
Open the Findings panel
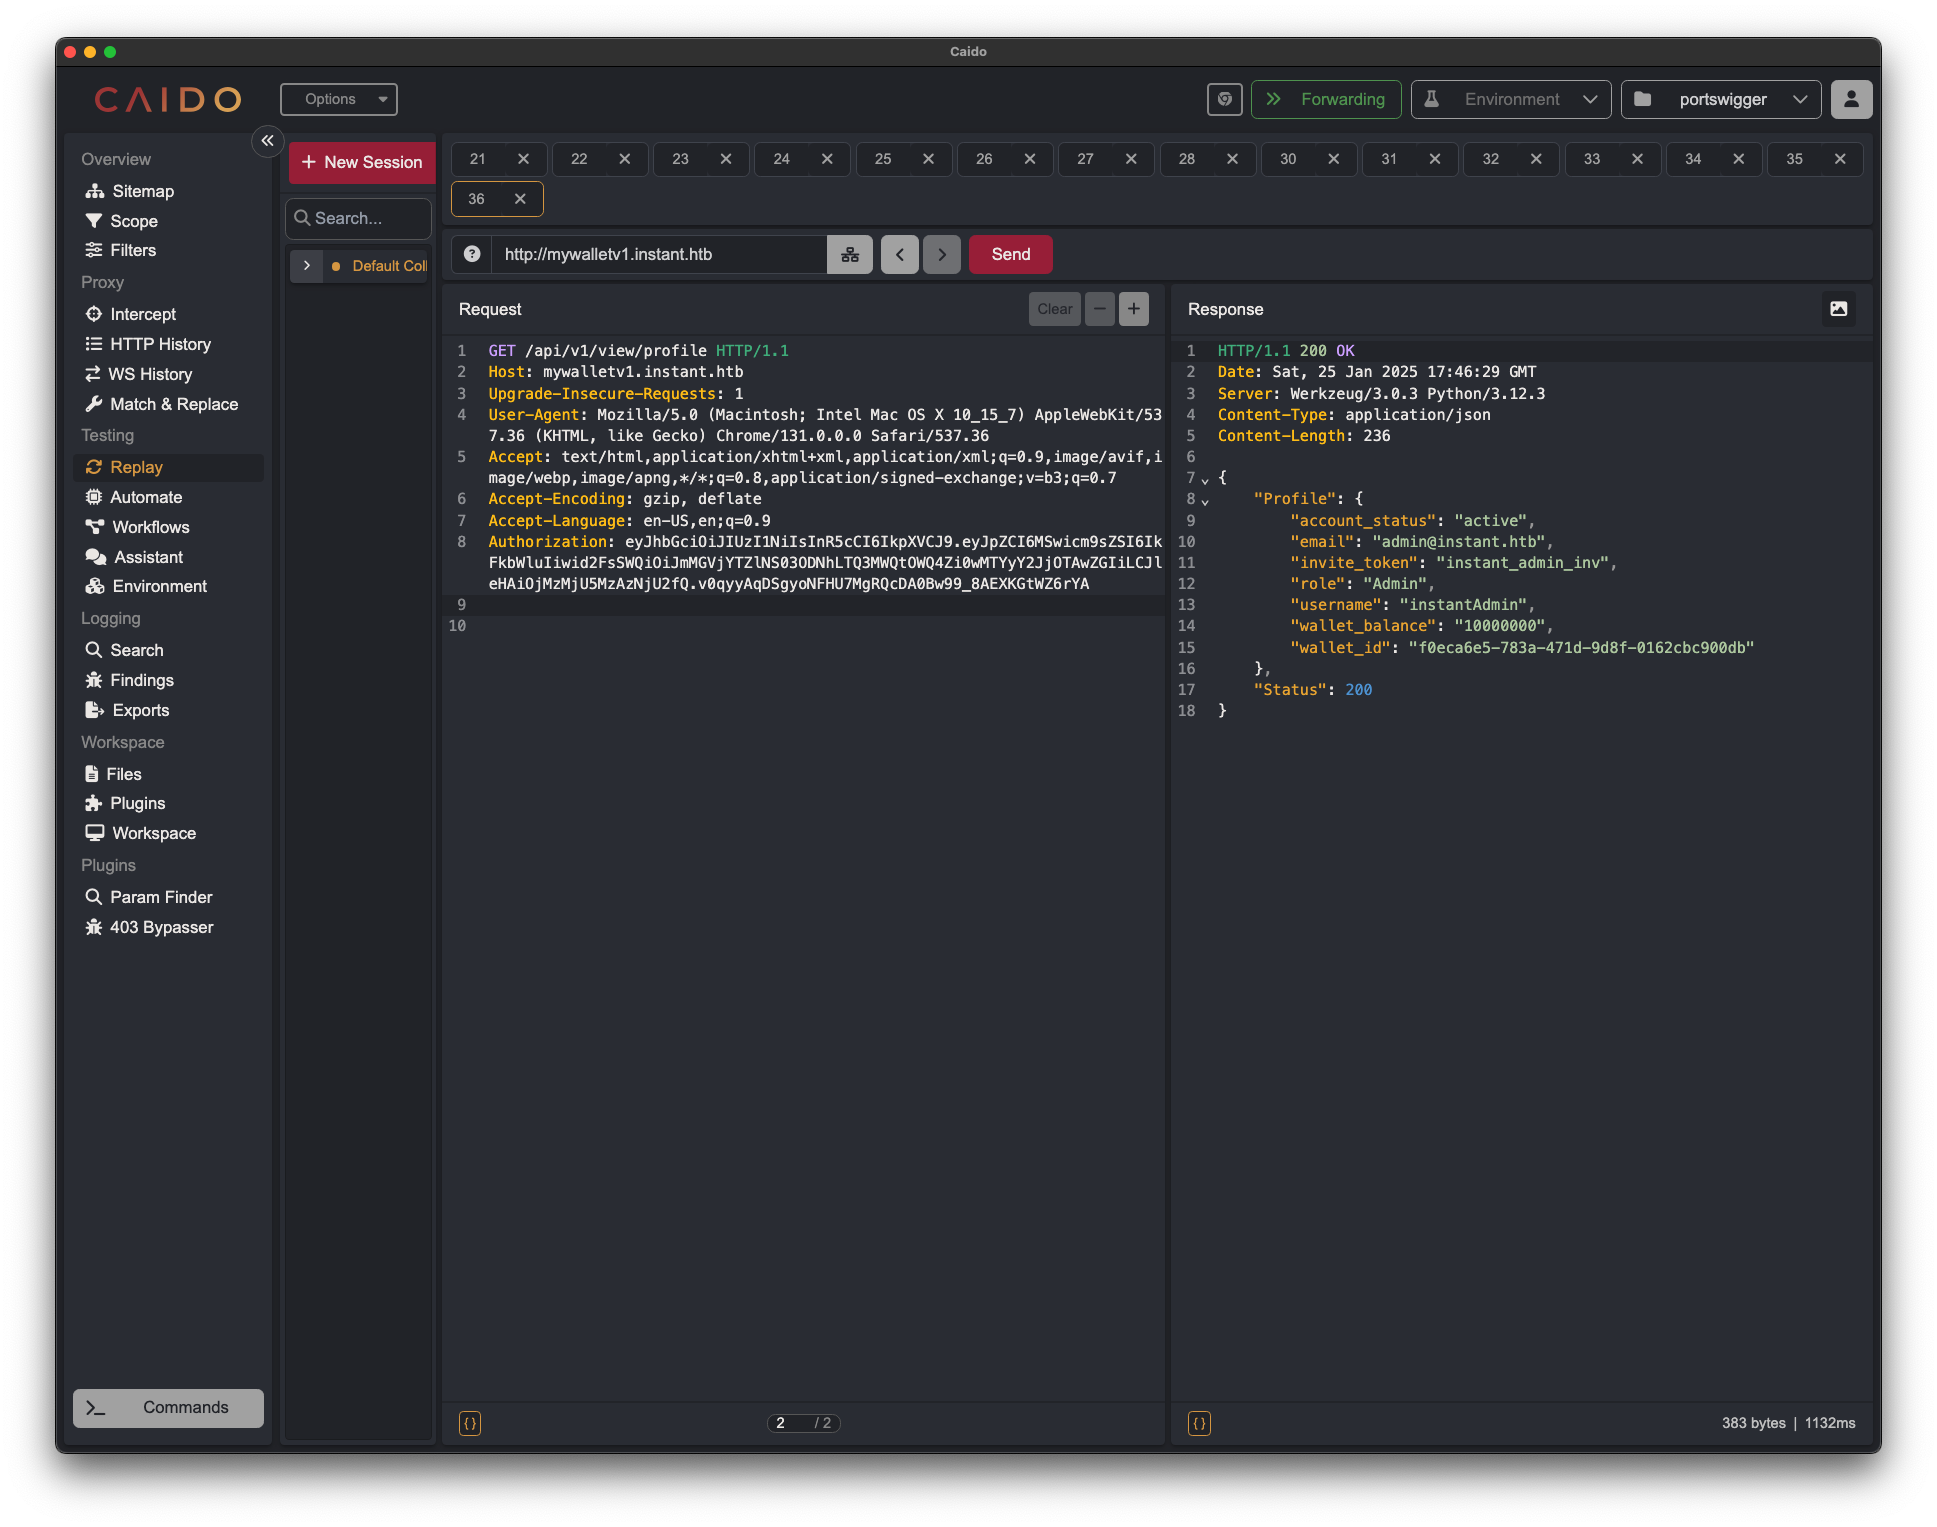point(141,680)
